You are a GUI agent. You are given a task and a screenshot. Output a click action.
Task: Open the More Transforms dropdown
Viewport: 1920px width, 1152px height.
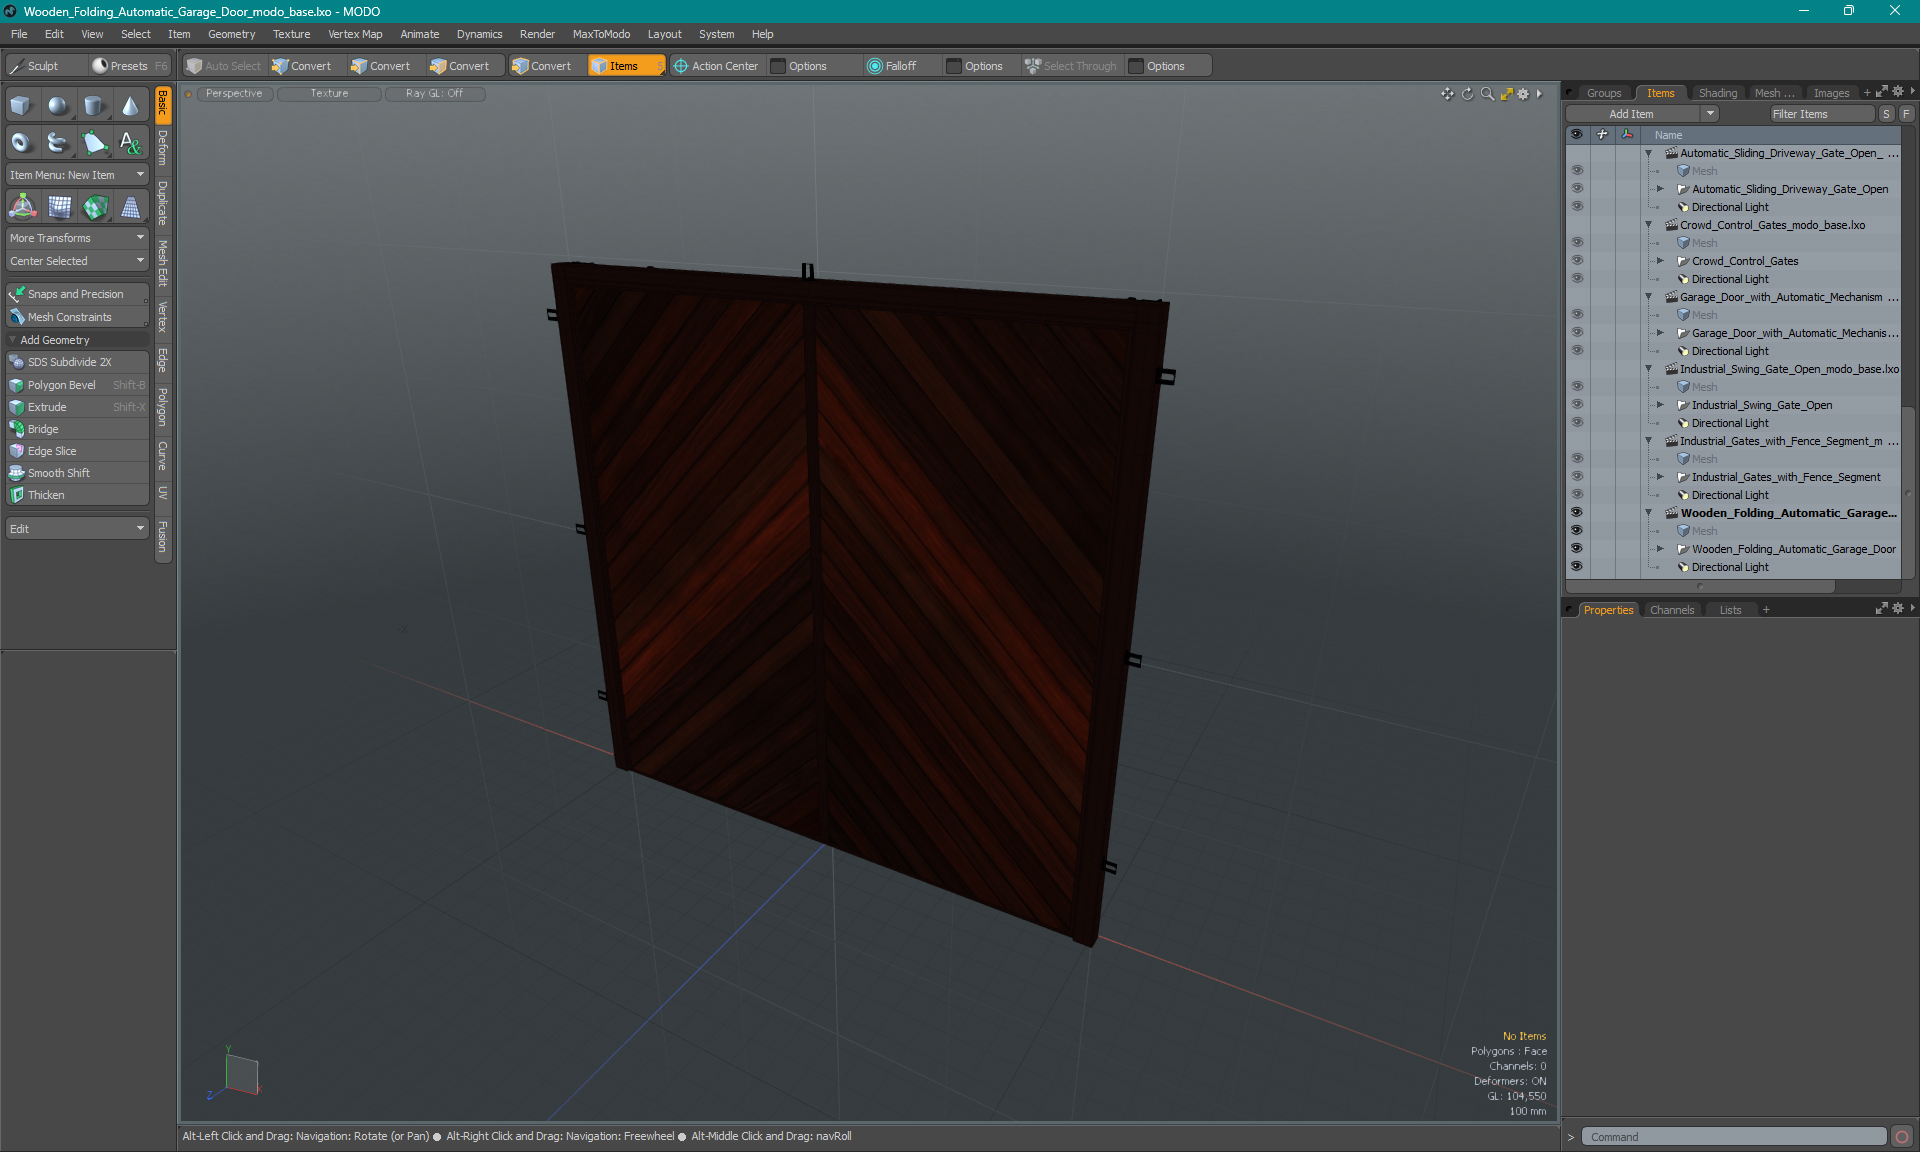77,238
